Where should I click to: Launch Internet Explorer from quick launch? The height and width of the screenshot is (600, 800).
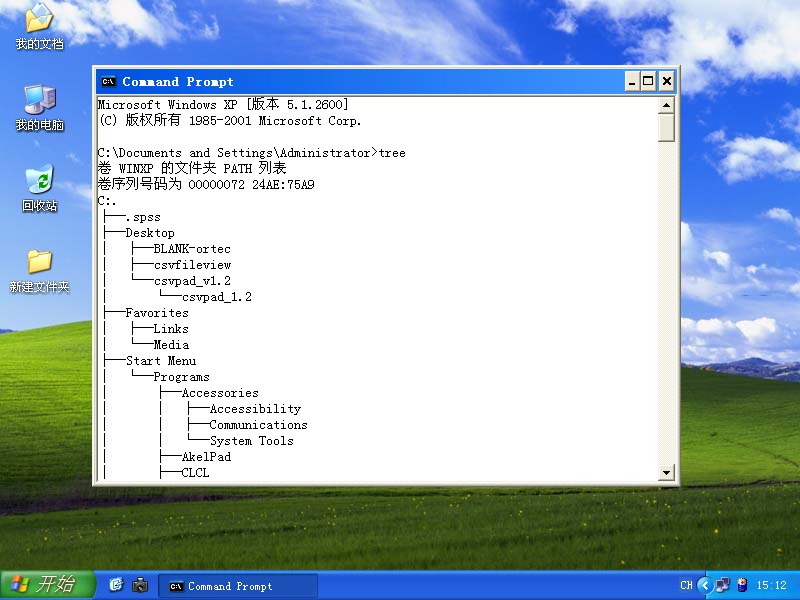click(116, 585)
